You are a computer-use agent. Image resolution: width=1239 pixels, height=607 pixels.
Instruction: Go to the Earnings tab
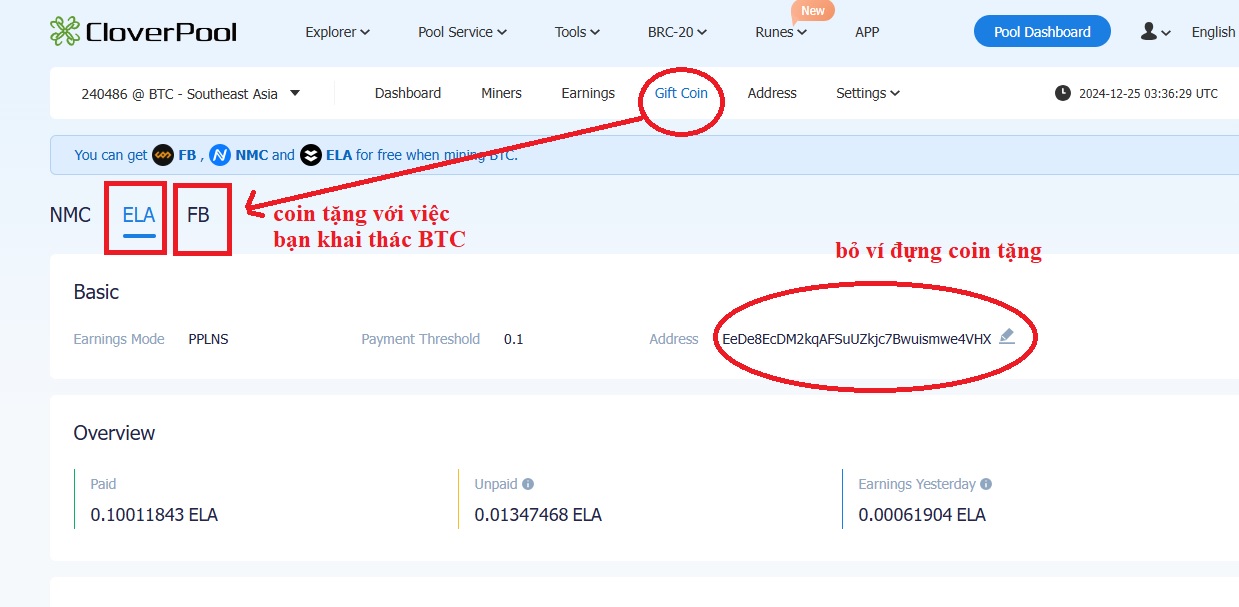[588, 93]
